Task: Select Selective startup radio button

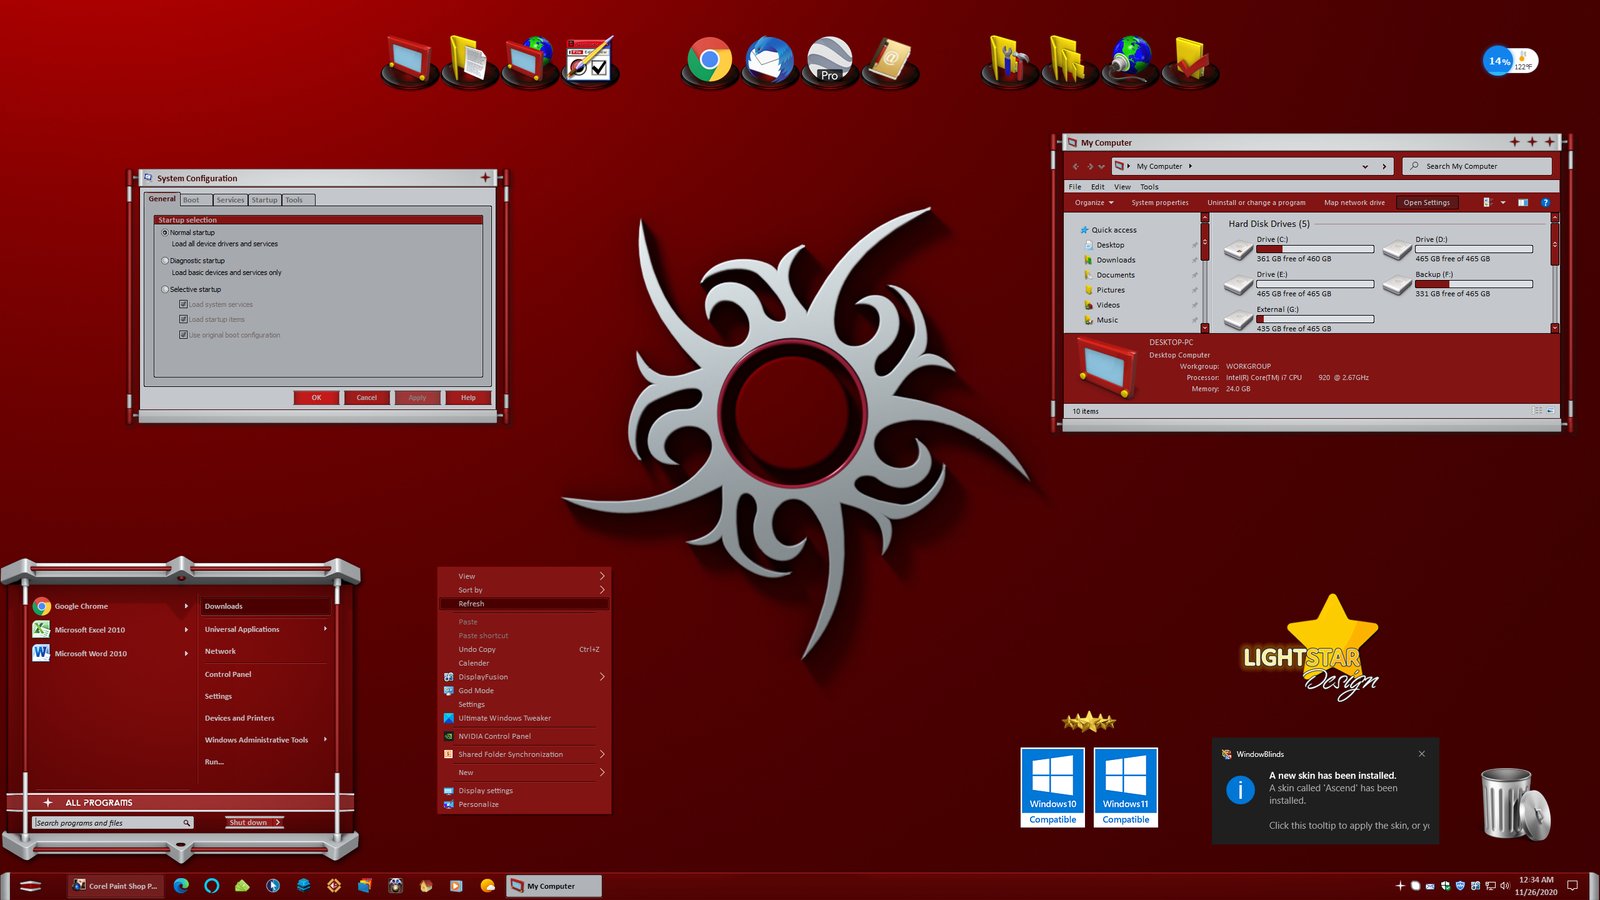Action: click(165, 289)
